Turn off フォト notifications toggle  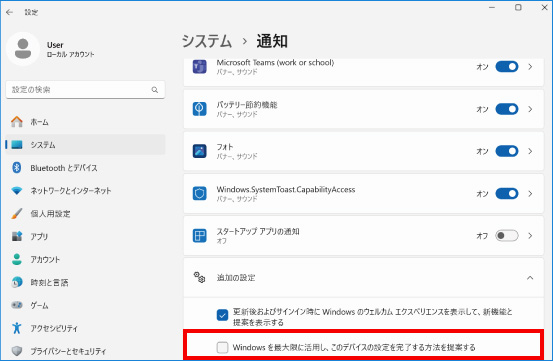(507, 151)
